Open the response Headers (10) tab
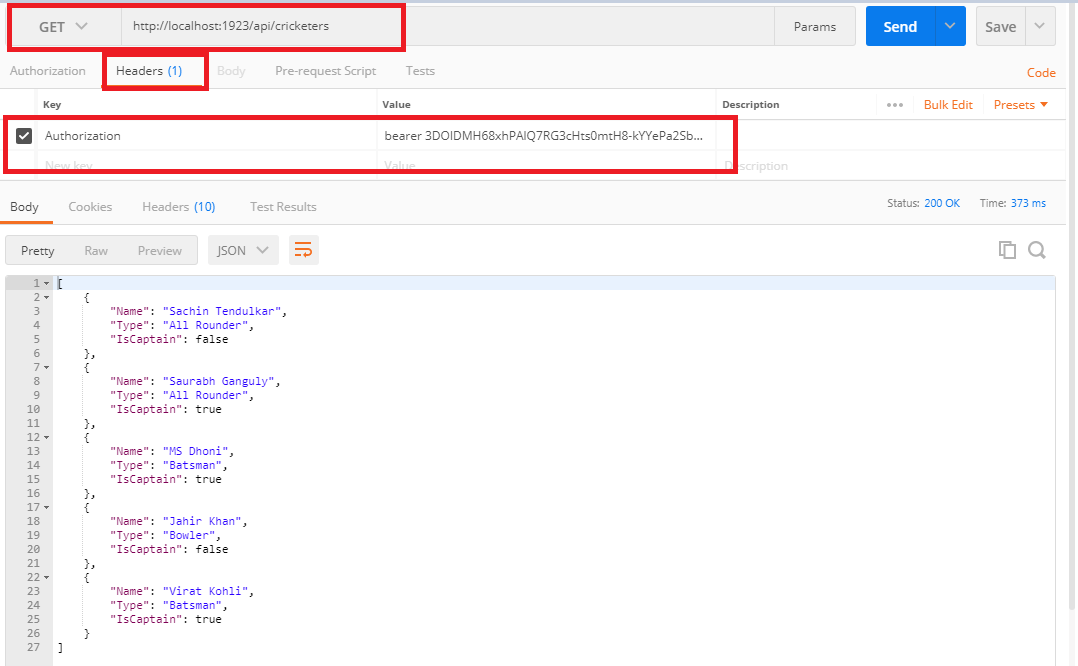 pyautogui.click(x=179, y=207)
